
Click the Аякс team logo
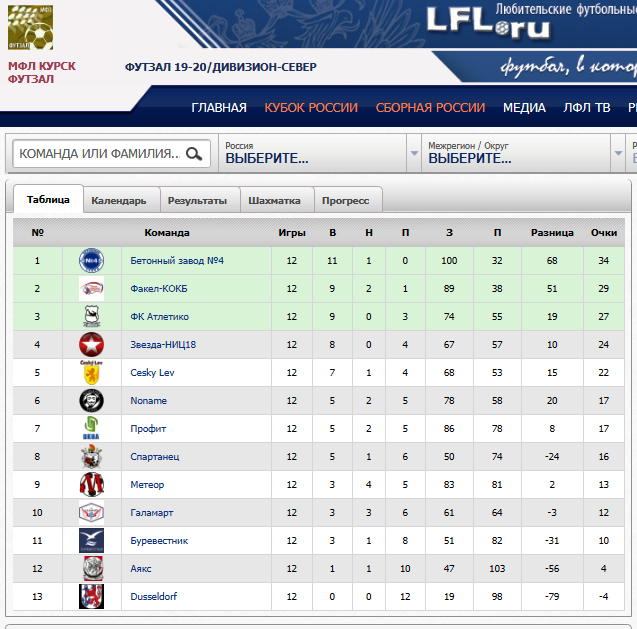pyautogui.click(x=92, y=569)
